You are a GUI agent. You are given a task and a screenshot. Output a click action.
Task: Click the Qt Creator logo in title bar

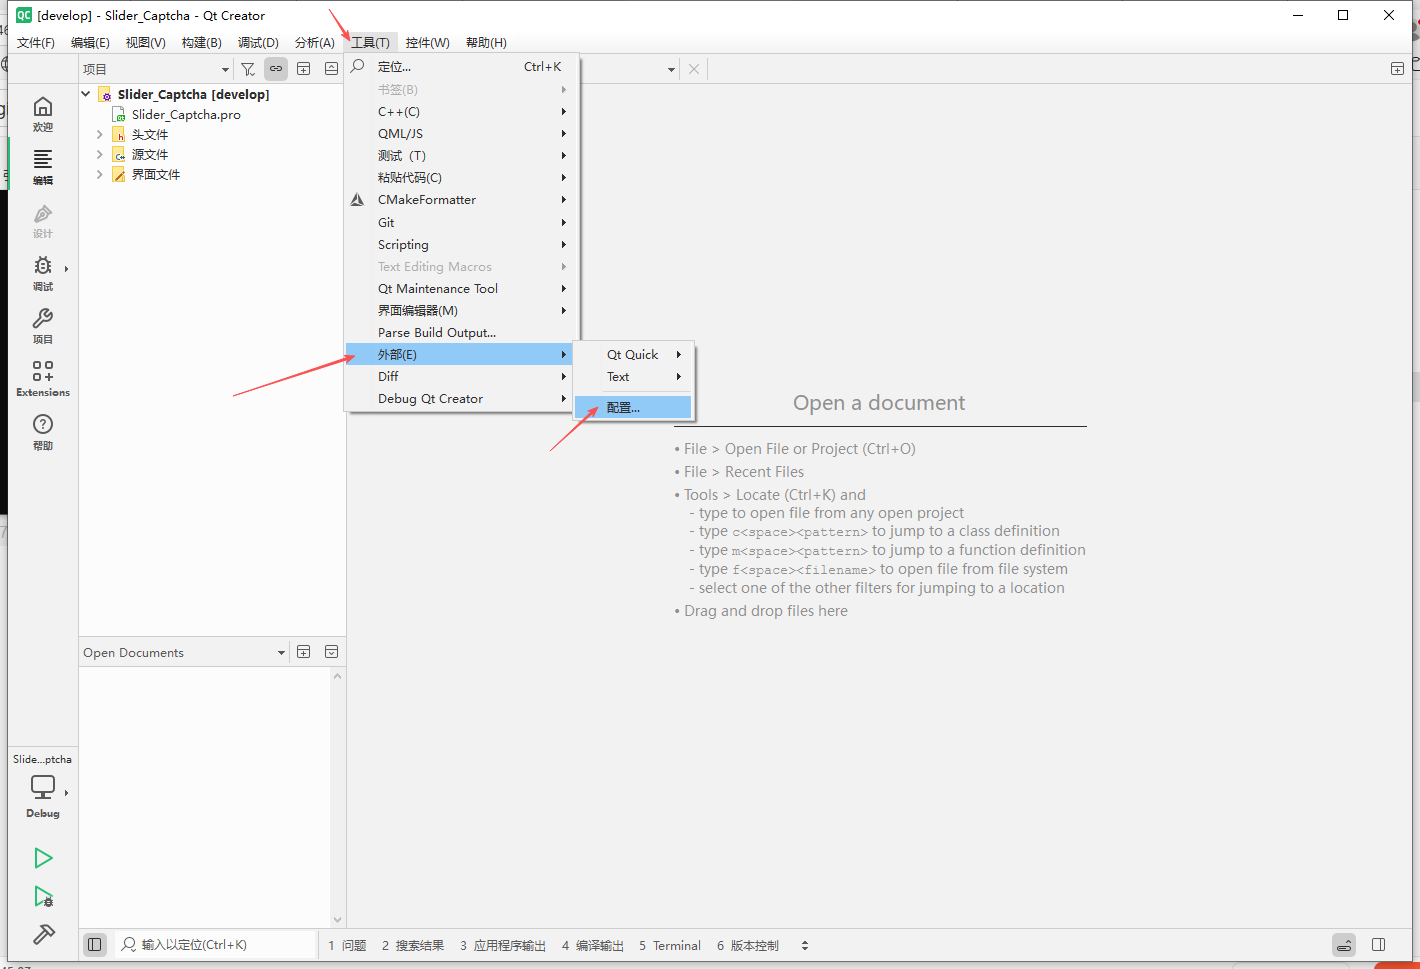point(24,15)
